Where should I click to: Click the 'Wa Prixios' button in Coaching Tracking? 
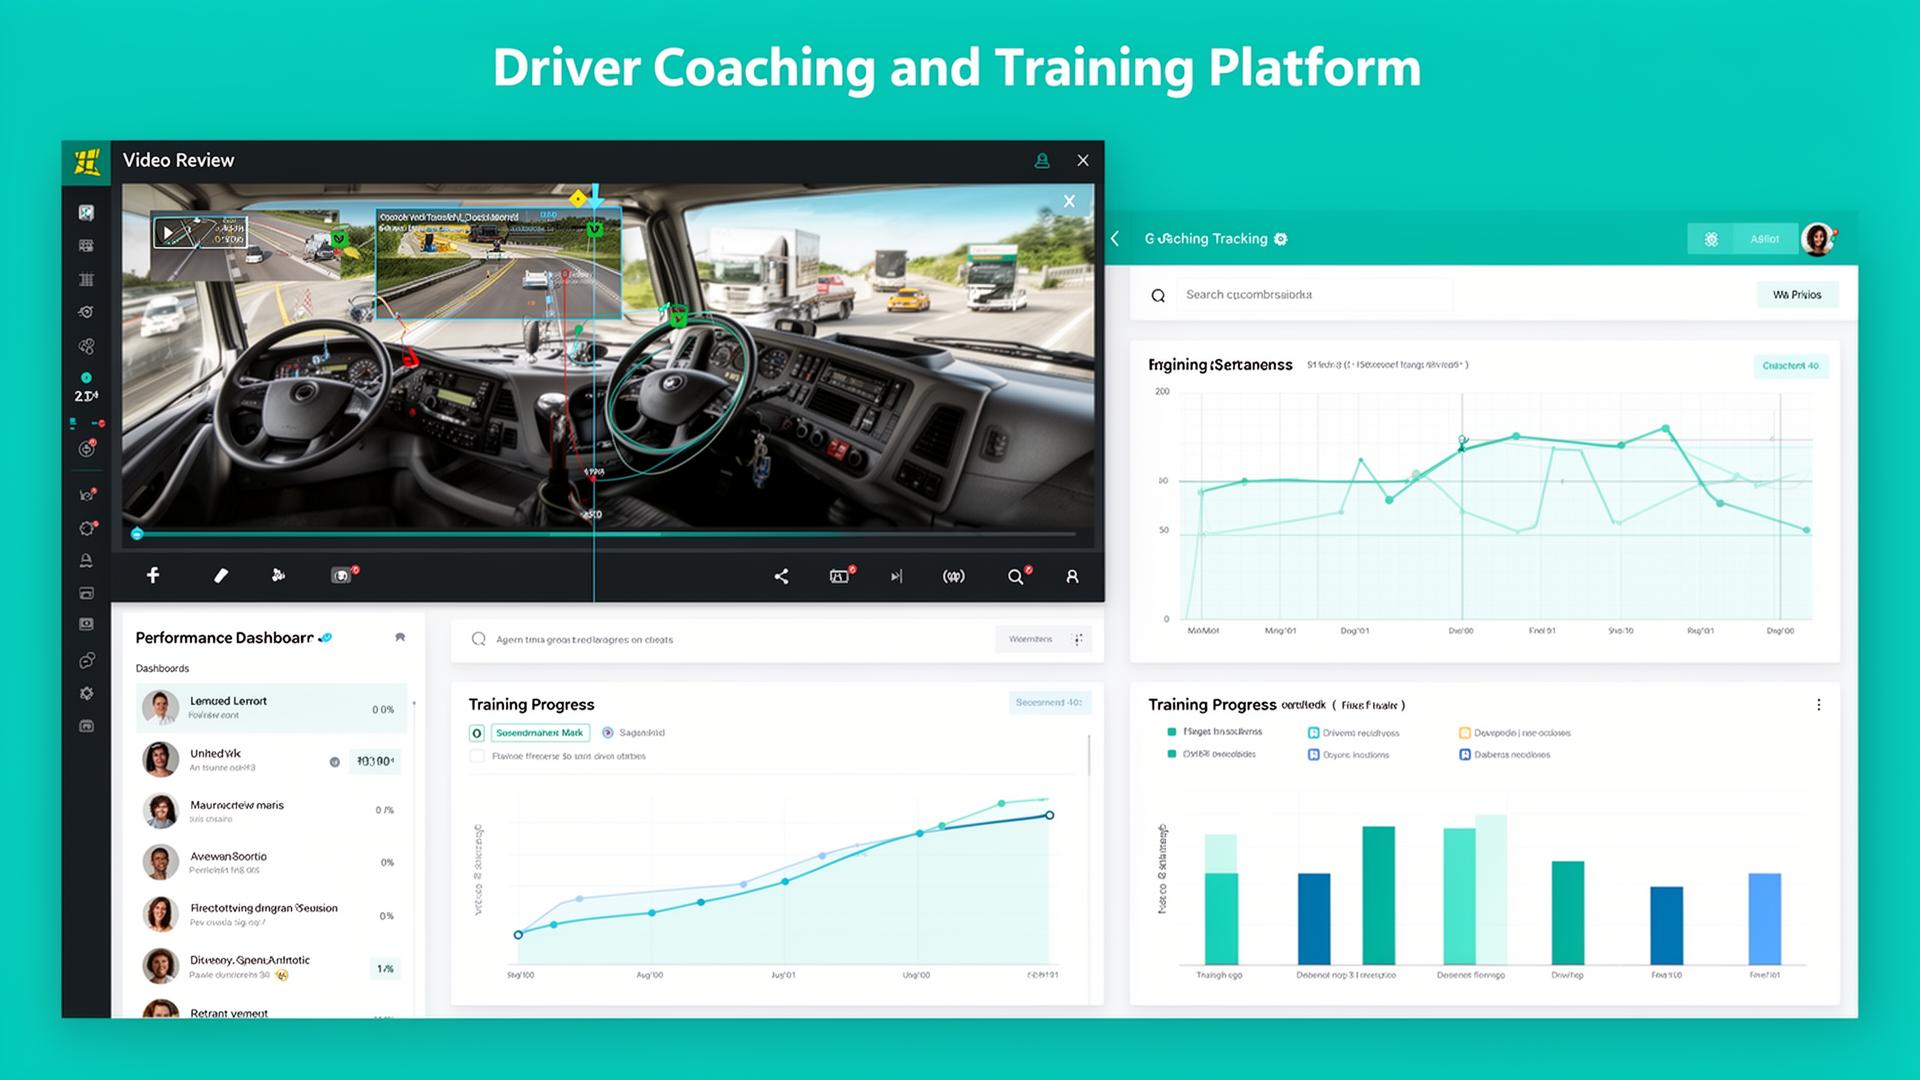pos(1797,295)
